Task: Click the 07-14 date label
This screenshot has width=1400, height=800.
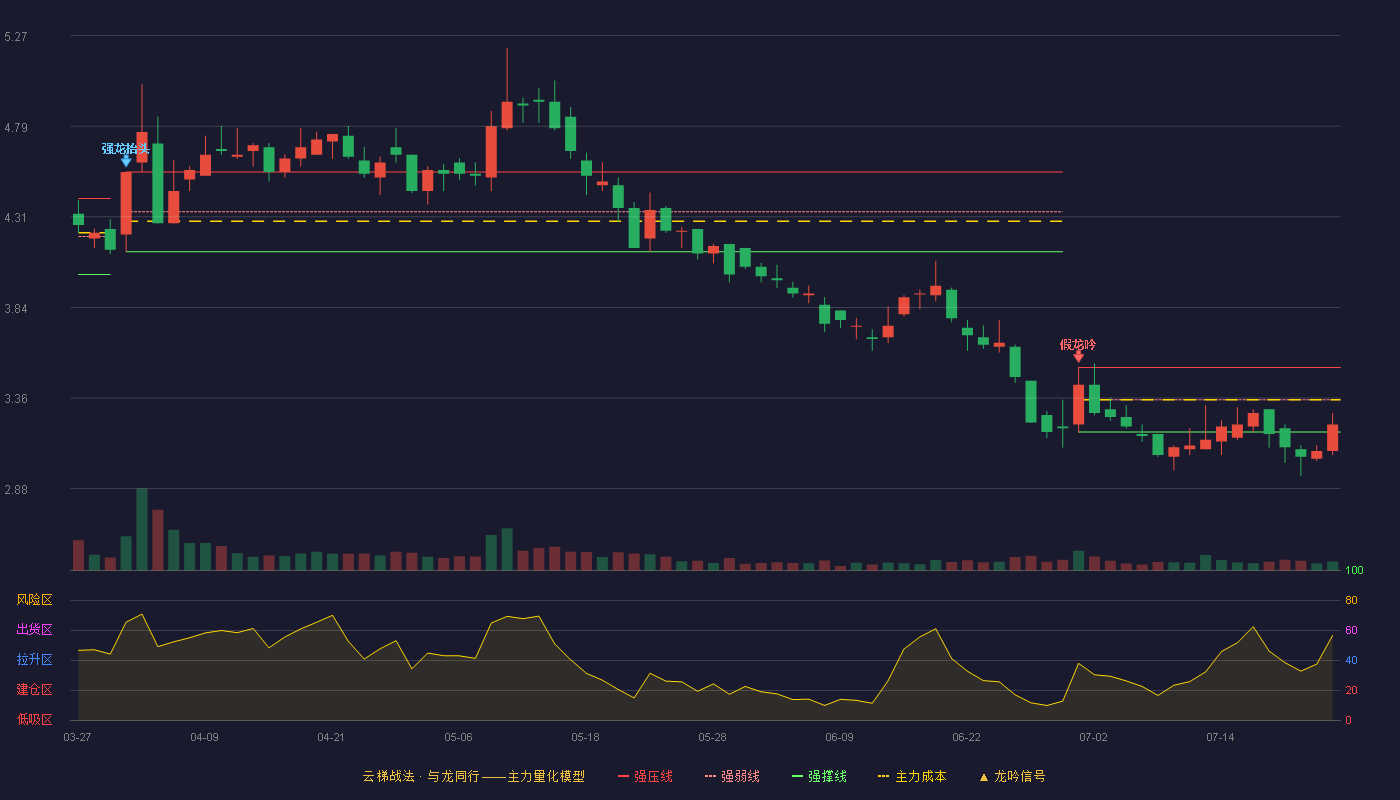Action: (x=1220, y=737)
